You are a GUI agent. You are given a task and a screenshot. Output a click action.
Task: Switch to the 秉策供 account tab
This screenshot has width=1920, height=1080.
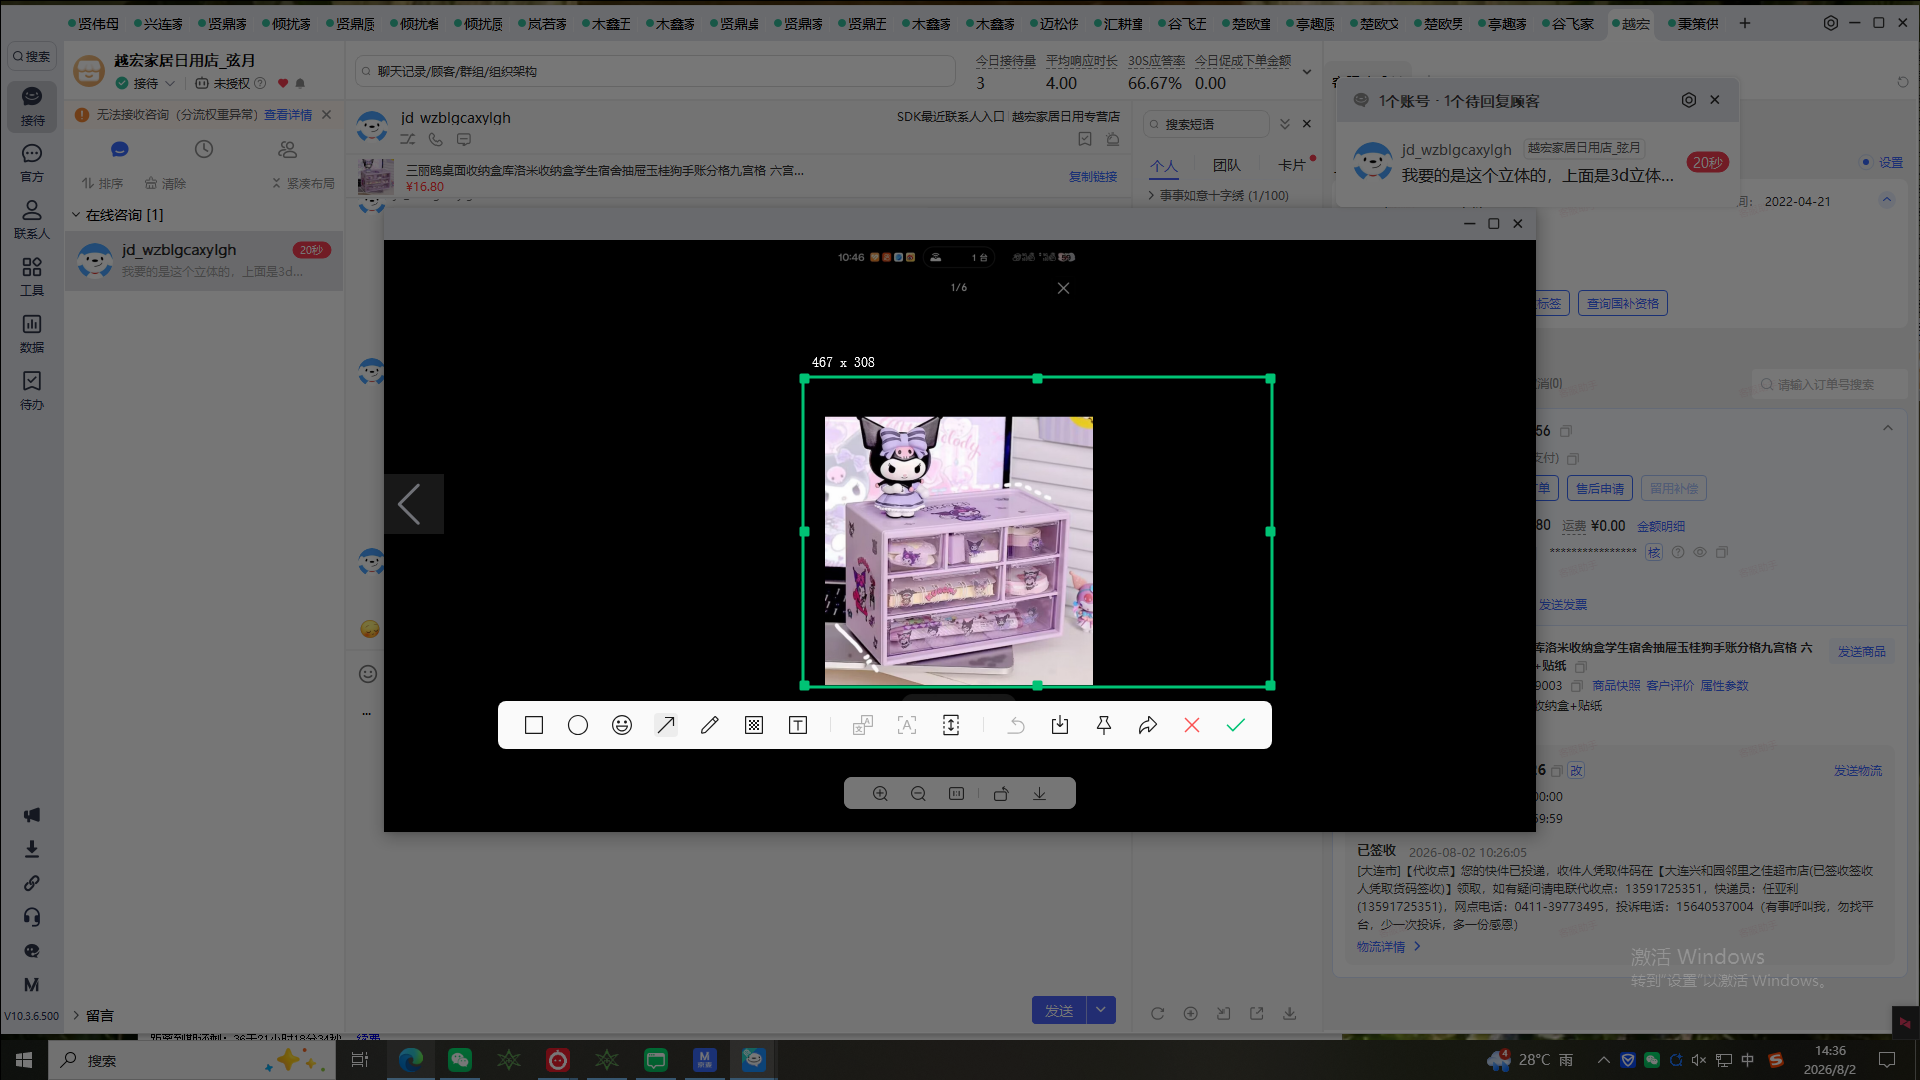1695,23
